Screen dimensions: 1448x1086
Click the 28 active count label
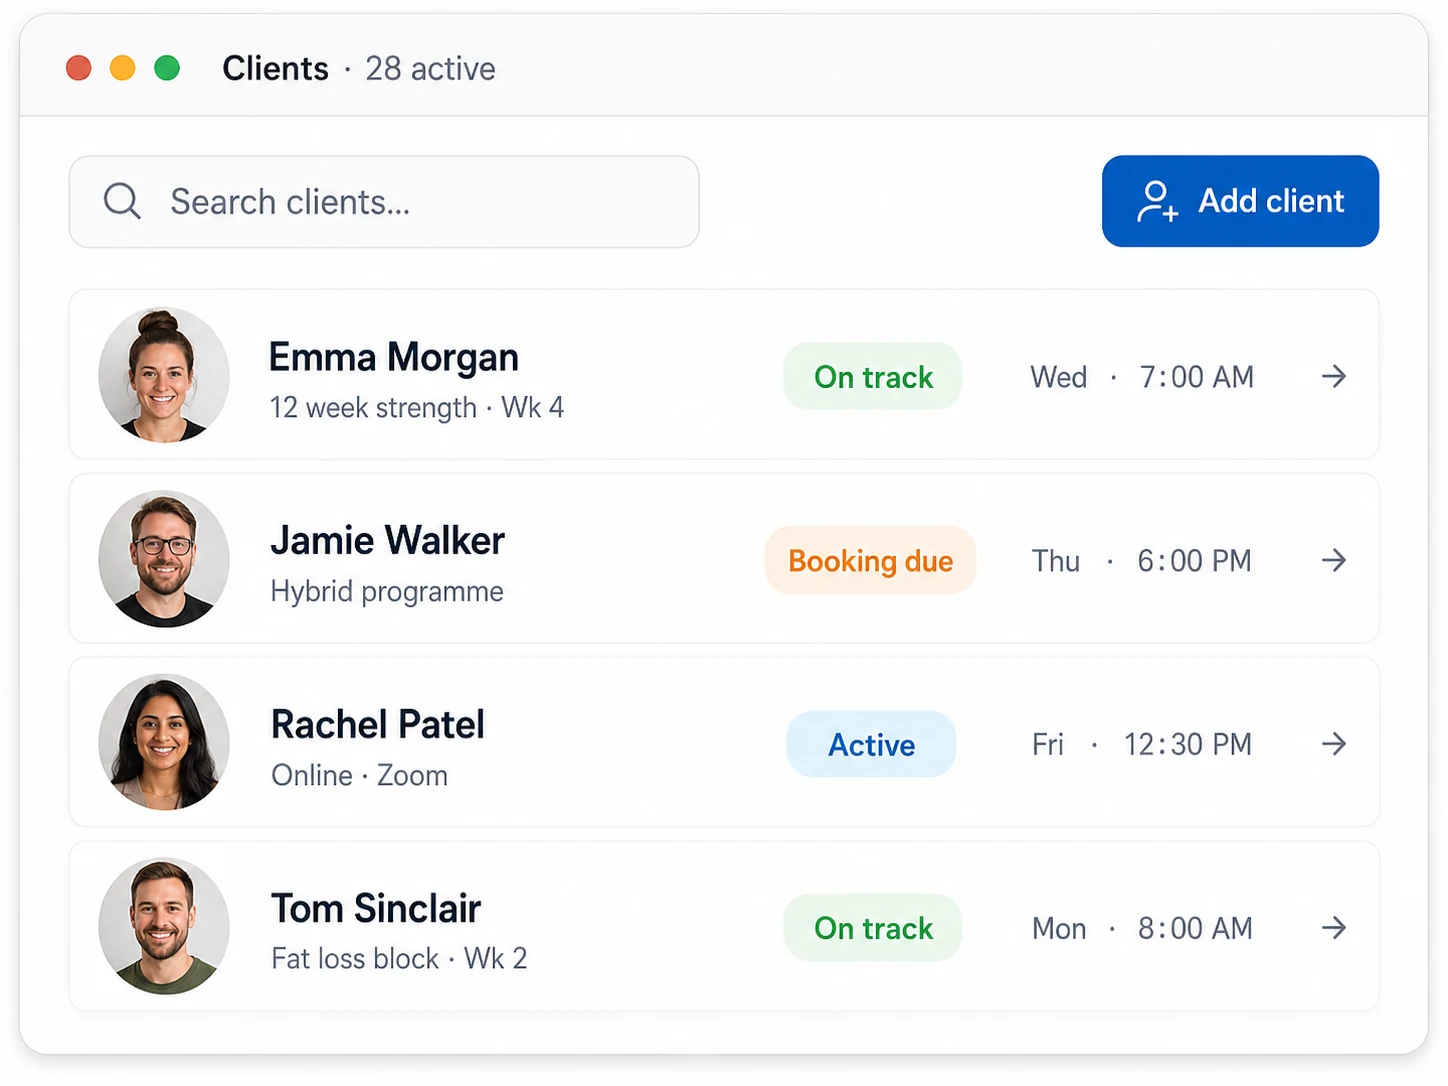430,69
